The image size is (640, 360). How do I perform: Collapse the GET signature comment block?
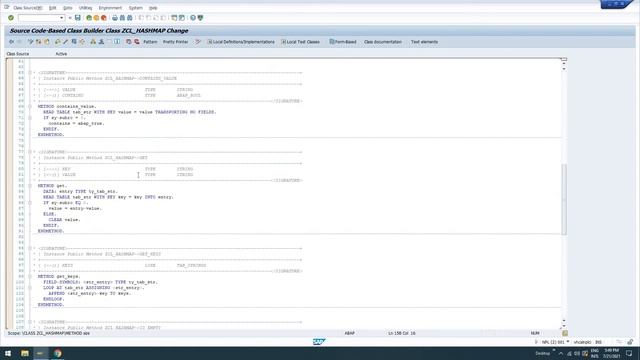point(30,152)
